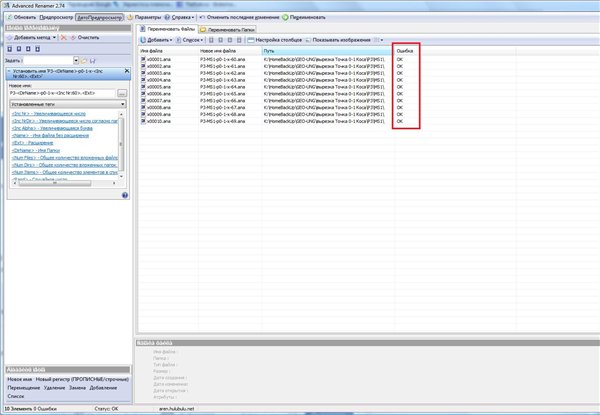The image size is (600, 415).
Task: Click the blue help icon below tag list
Action: tap(125, 195)
